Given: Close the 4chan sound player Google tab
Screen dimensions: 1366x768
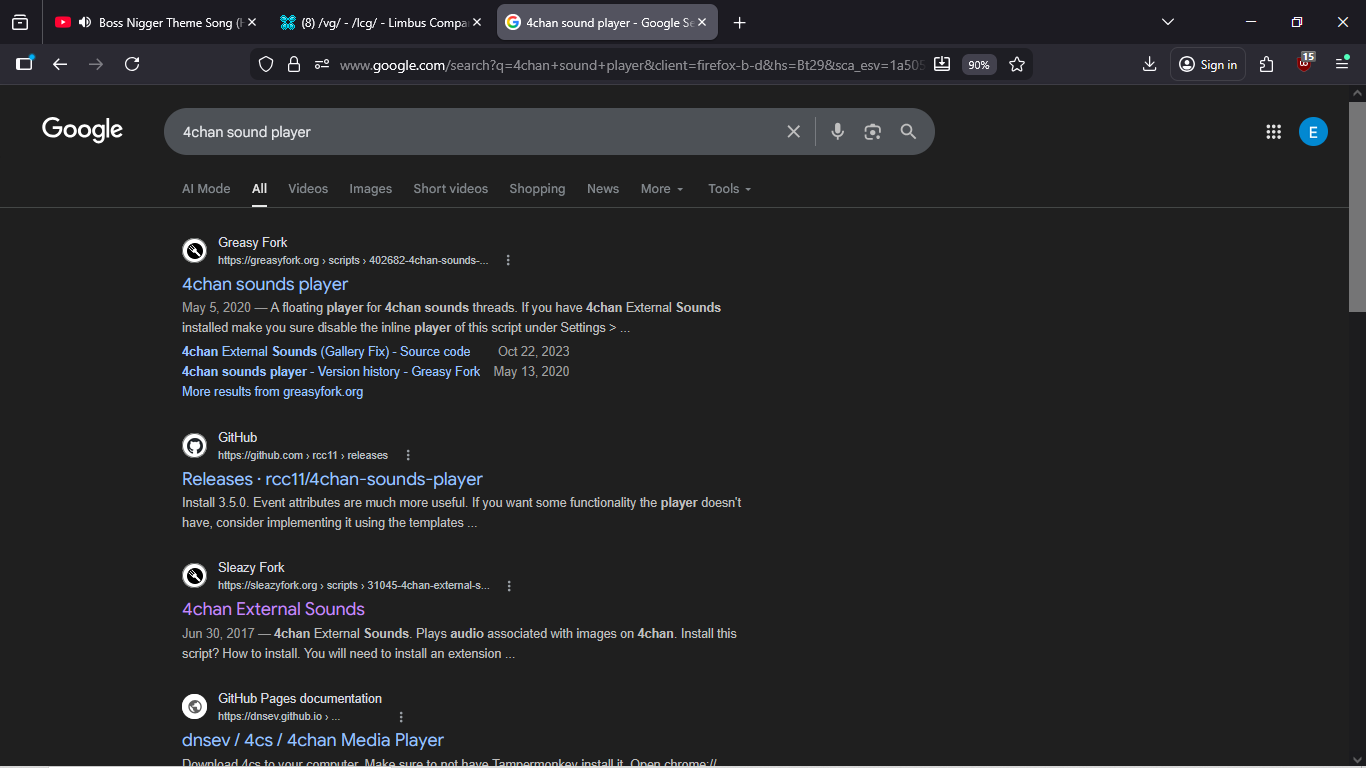Looking at the screenshot, I should [x=701, y=22].
